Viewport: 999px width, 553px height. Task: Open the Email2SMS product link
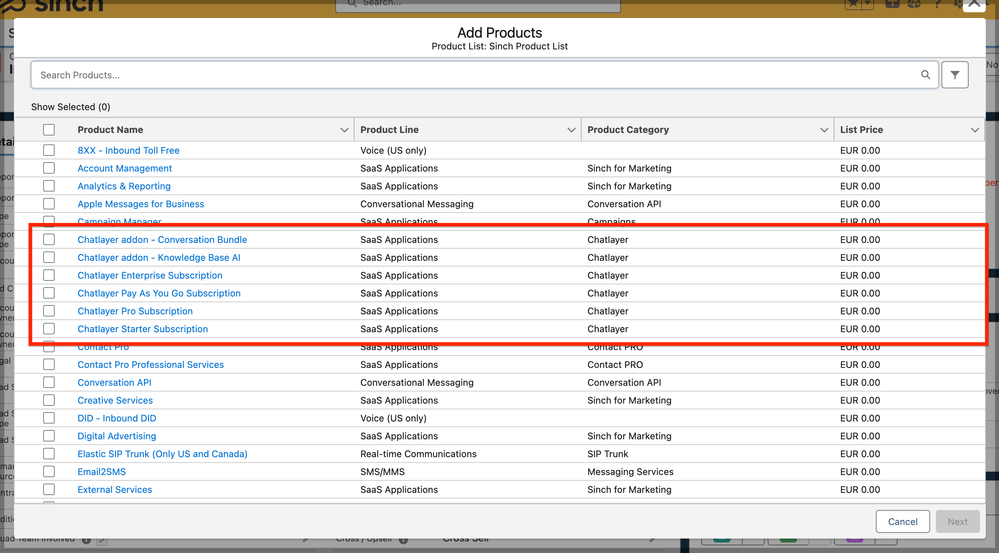(x=102, y=471)
